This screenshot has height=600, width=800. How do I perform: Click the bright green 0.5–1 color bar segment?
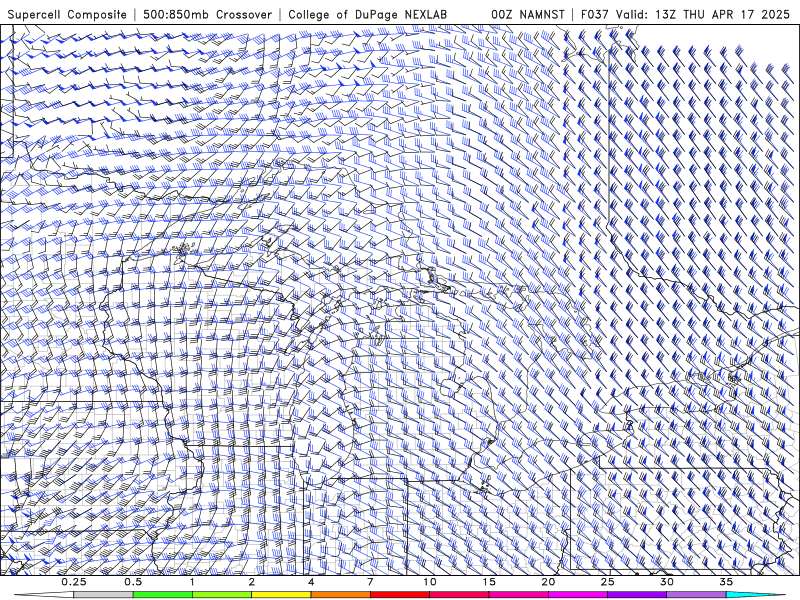(x=162, y=595)
